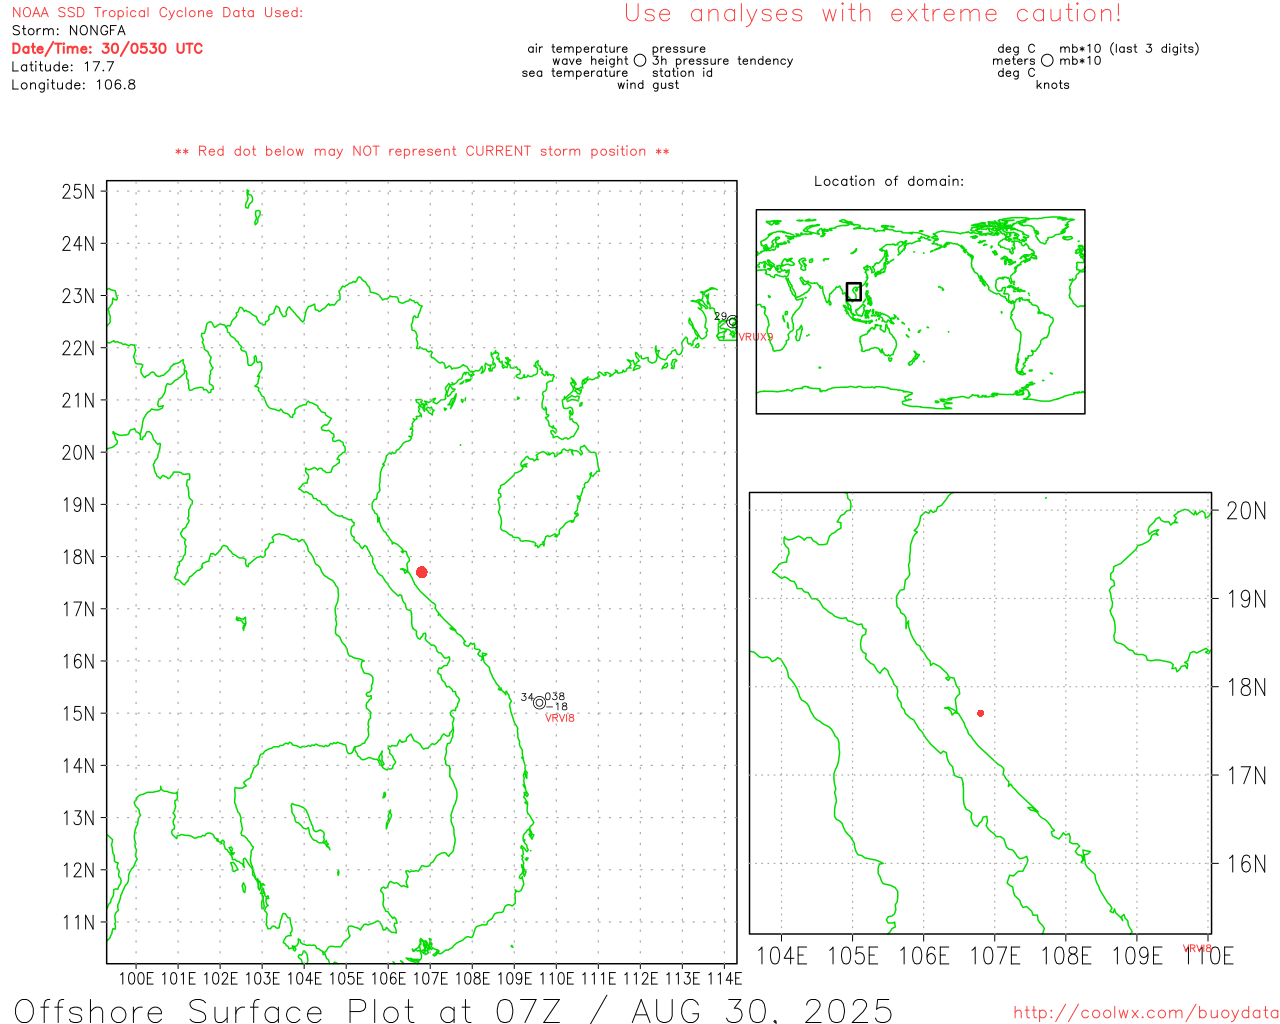Click the 'NOAA SSD Tropical Cyclone Data Used:' heading

(x=157, y=12)
